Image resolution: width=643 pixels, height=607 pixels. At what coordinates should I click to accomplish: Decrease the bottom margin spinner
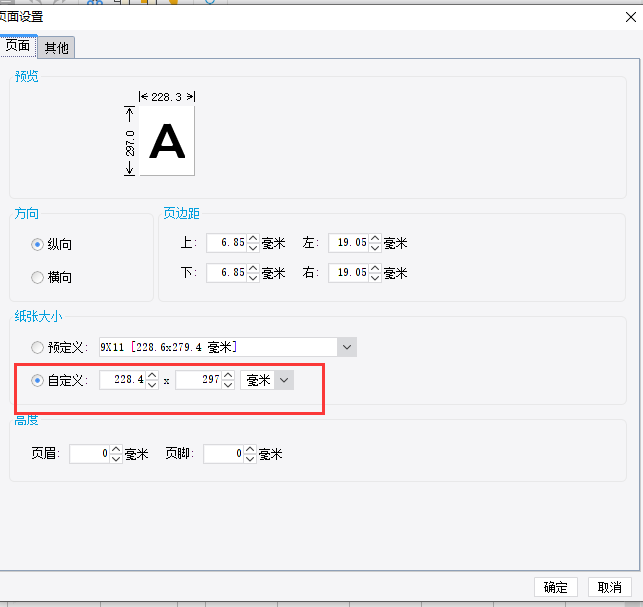point(253,278)
